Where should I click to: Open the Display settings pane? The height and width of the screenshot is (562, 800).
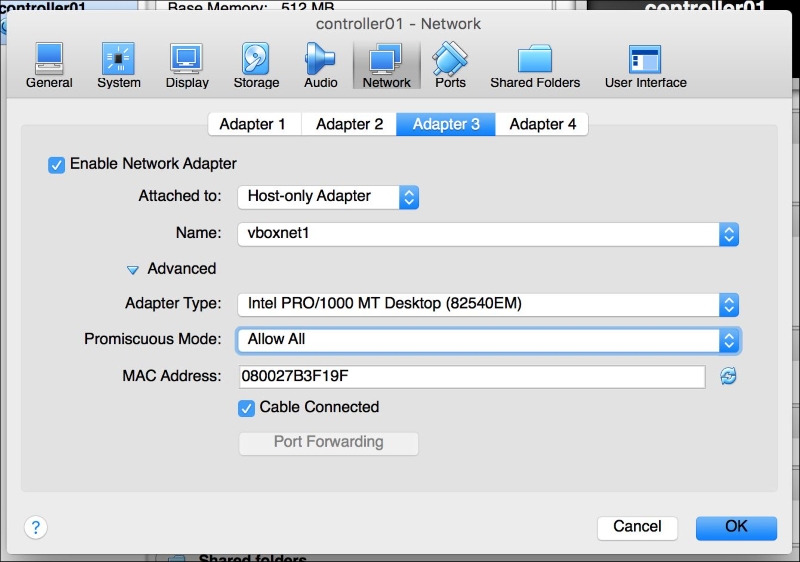click(x=187, y=65)
